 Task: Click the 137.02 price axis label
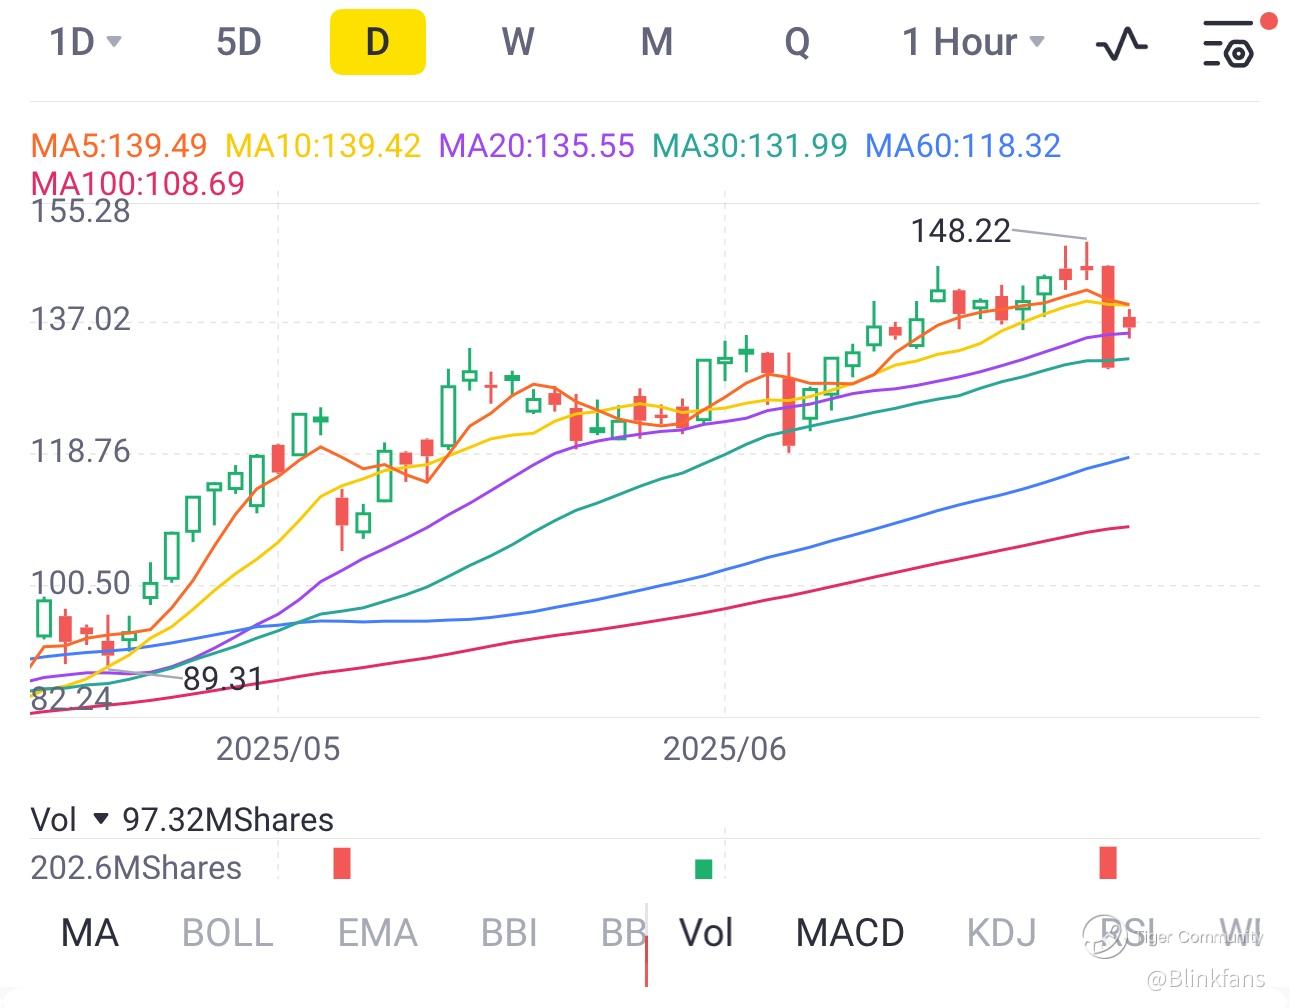[81, 319]
